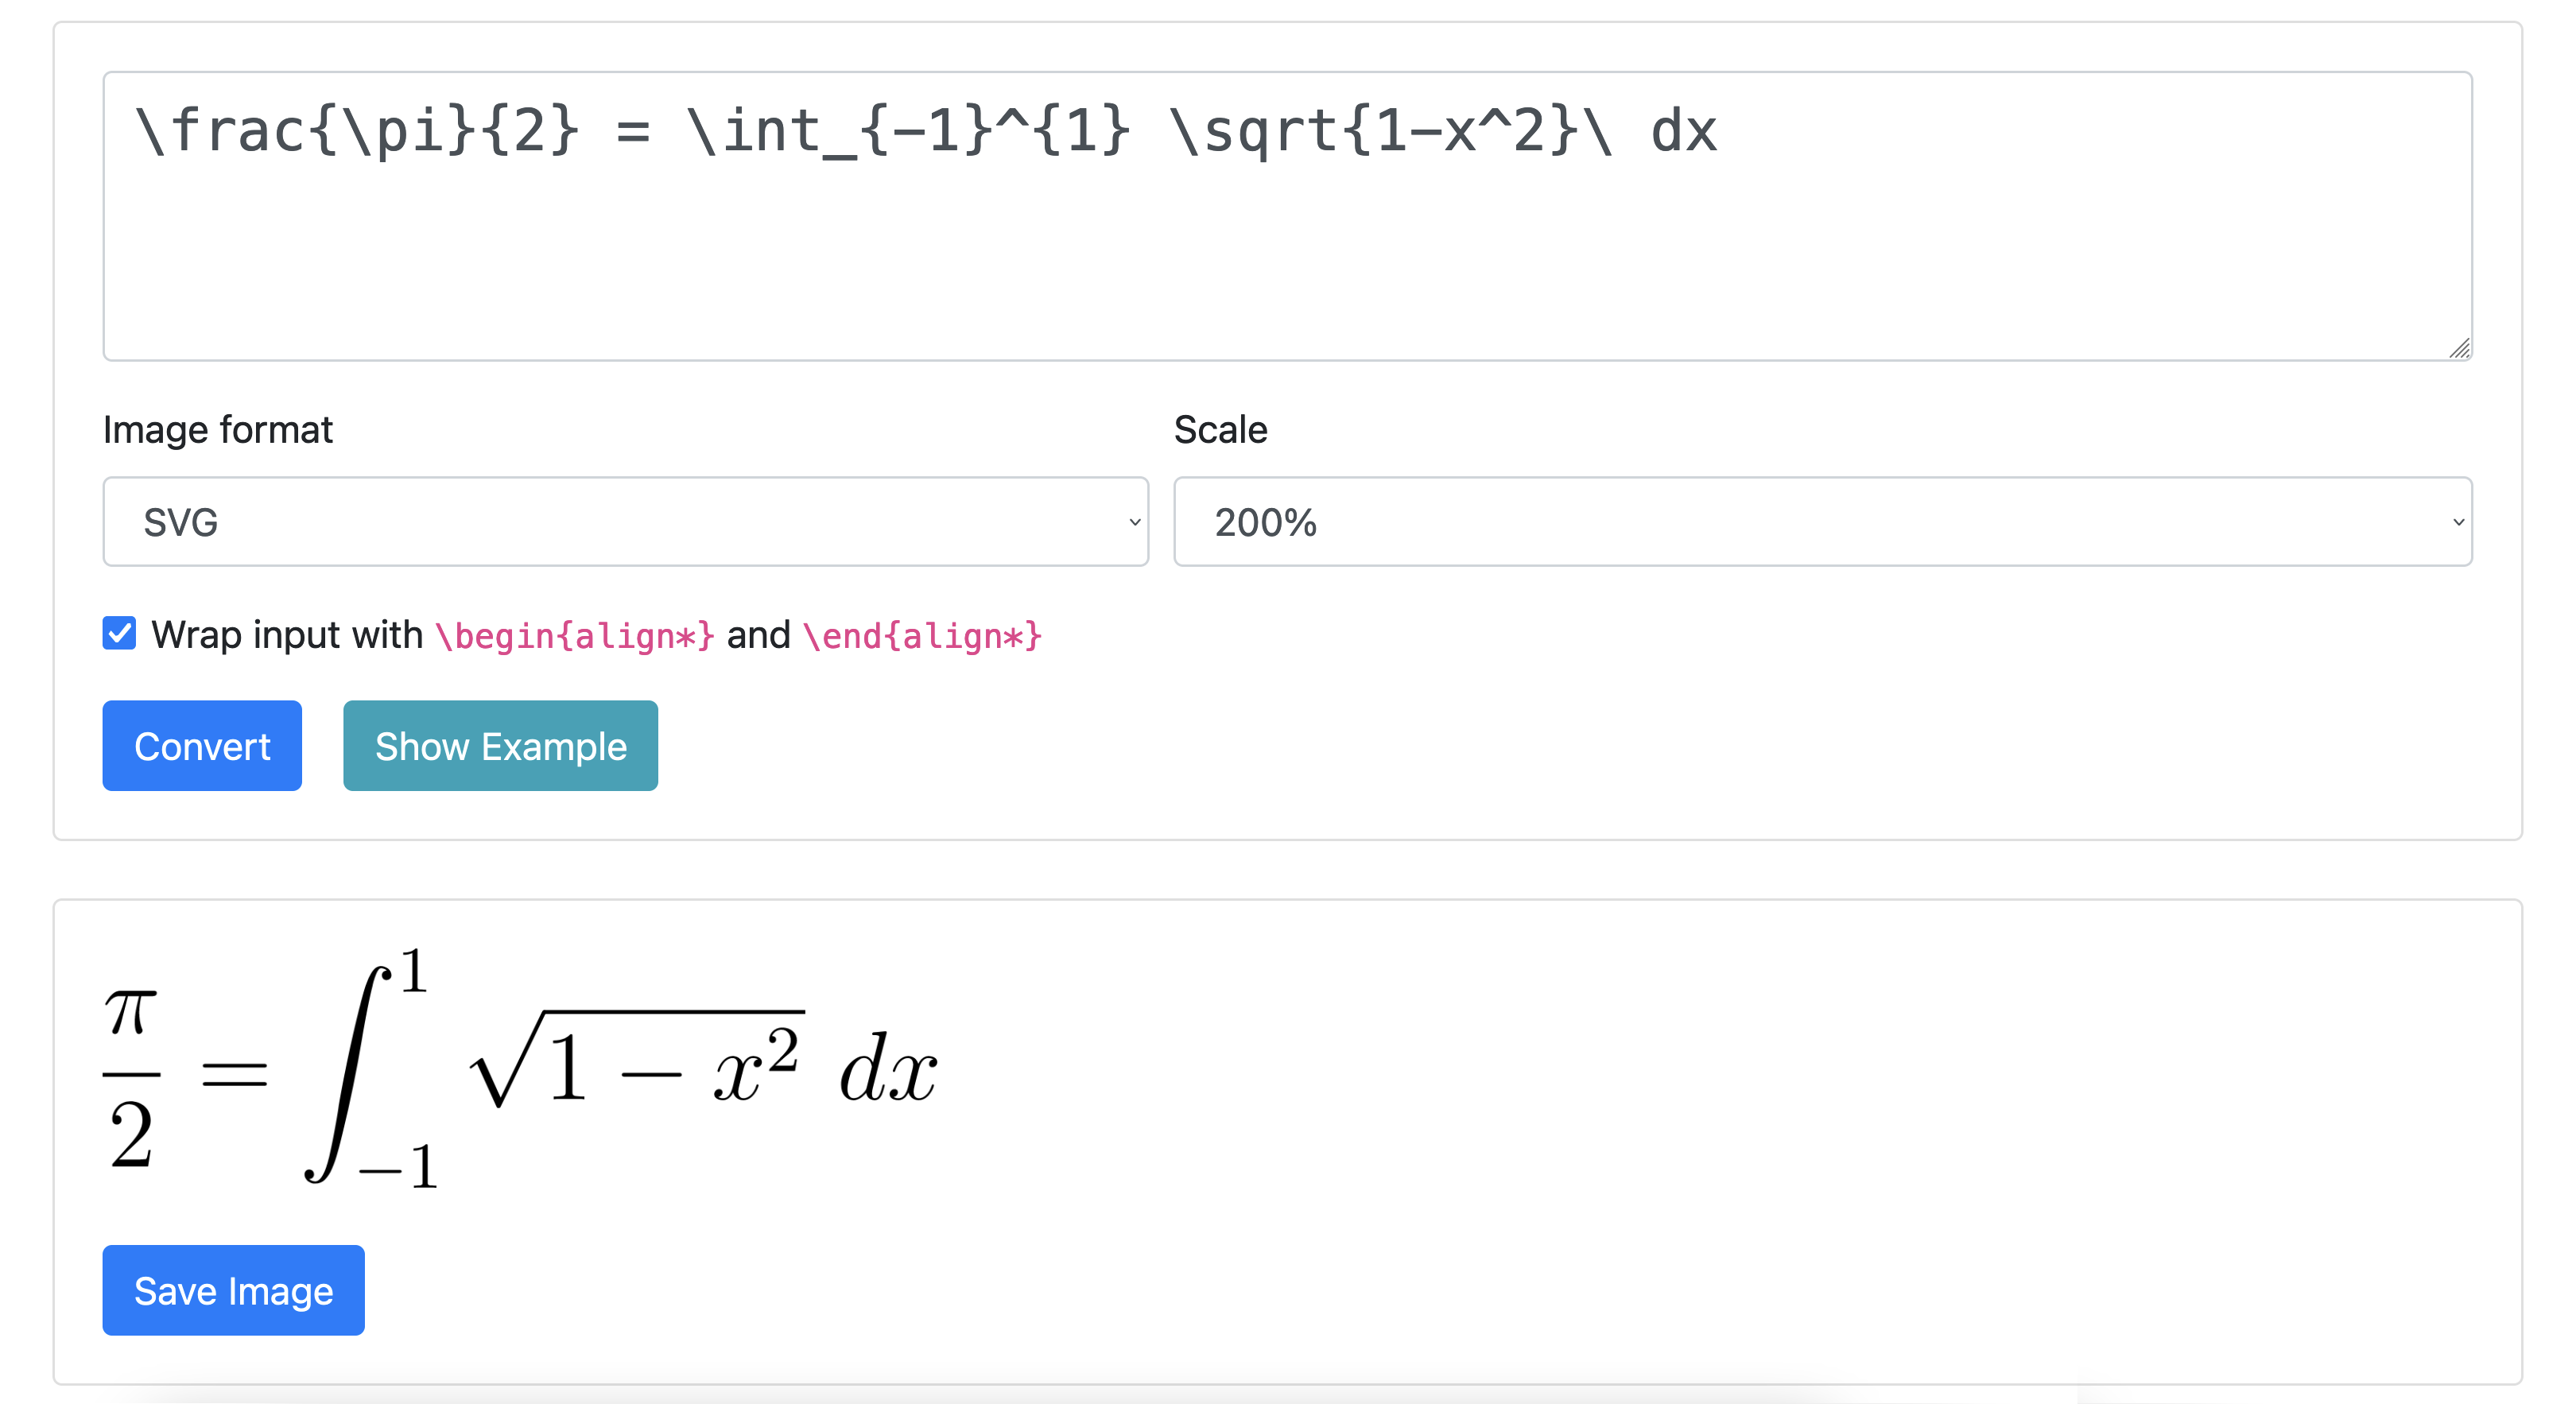This screenshot has height=1404, width=2576.
Task: Open the Image format dropdown
Action: click(625, 521)
